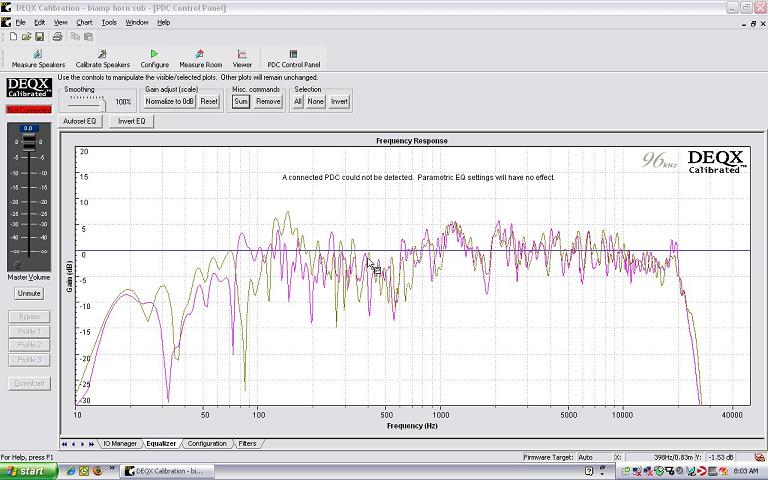Open the File menu
The width and height of the screenshot is (768, 480).
(x=20, y=23)
